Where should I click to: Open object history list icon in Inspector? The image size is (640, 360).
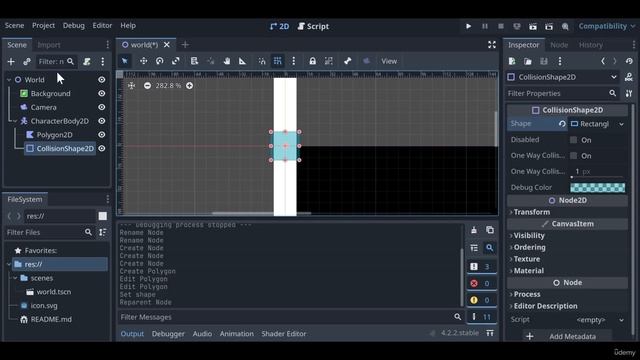click(x=629, y=61)
